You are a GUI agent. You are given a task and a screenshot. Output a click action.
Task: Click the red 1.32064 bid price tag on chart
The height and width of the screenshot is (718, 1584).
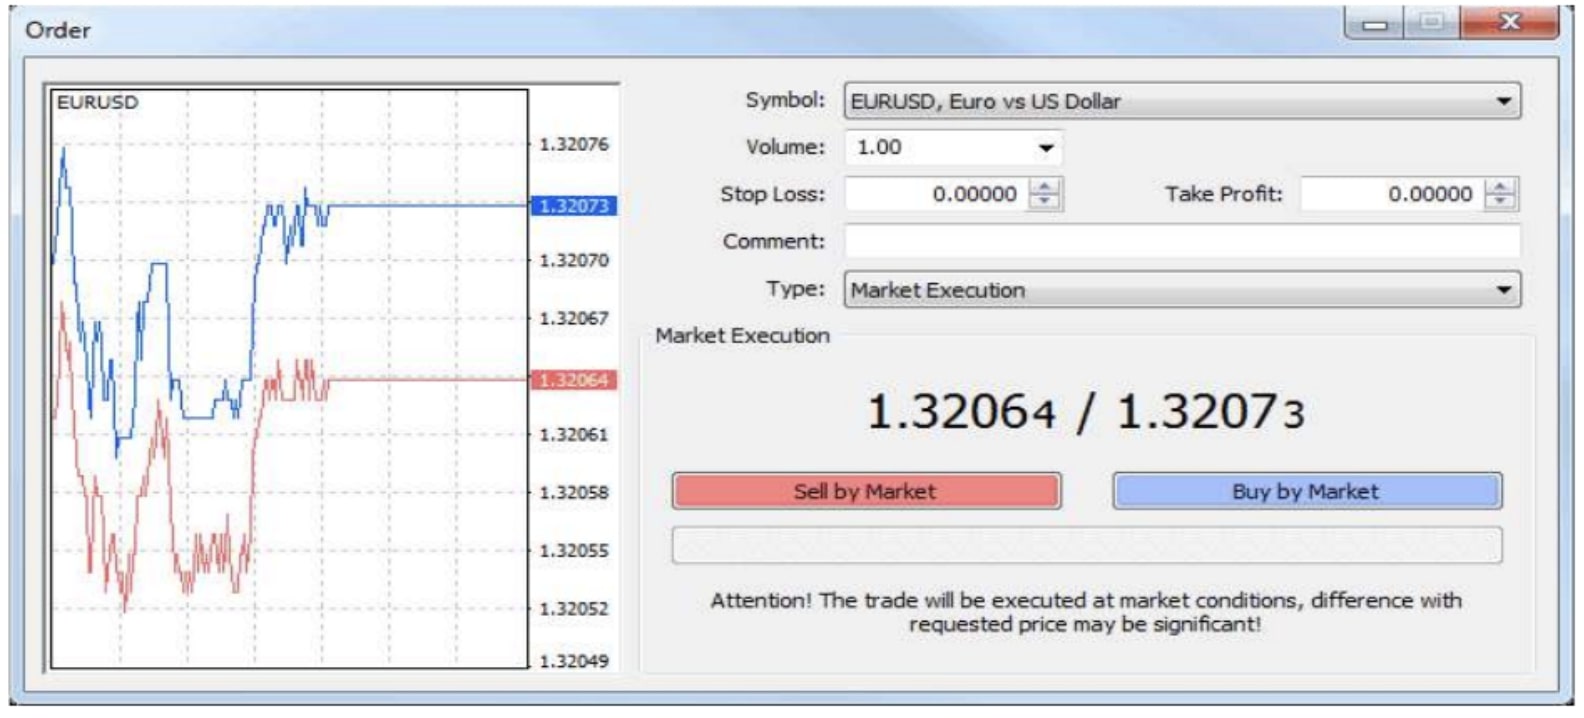[573, 380]
